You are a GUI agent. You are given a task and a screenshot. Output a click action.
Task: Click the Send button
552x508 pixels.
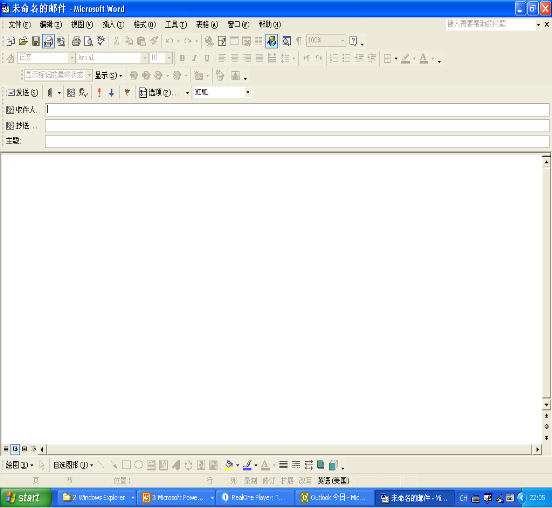tap(23, 93)
